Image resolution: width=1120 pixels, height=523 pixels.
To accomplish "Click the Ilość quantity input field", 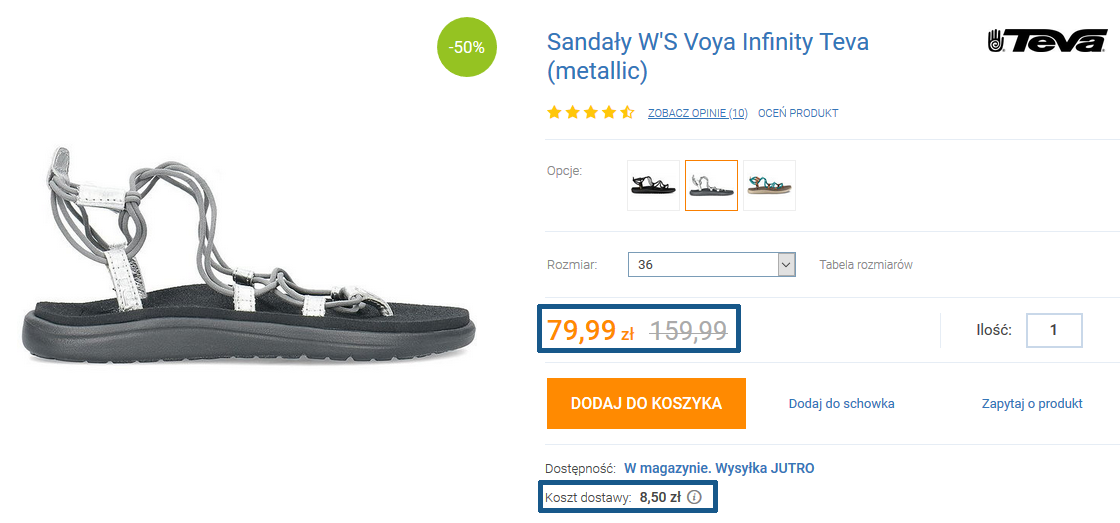I will click(1053, 330).
